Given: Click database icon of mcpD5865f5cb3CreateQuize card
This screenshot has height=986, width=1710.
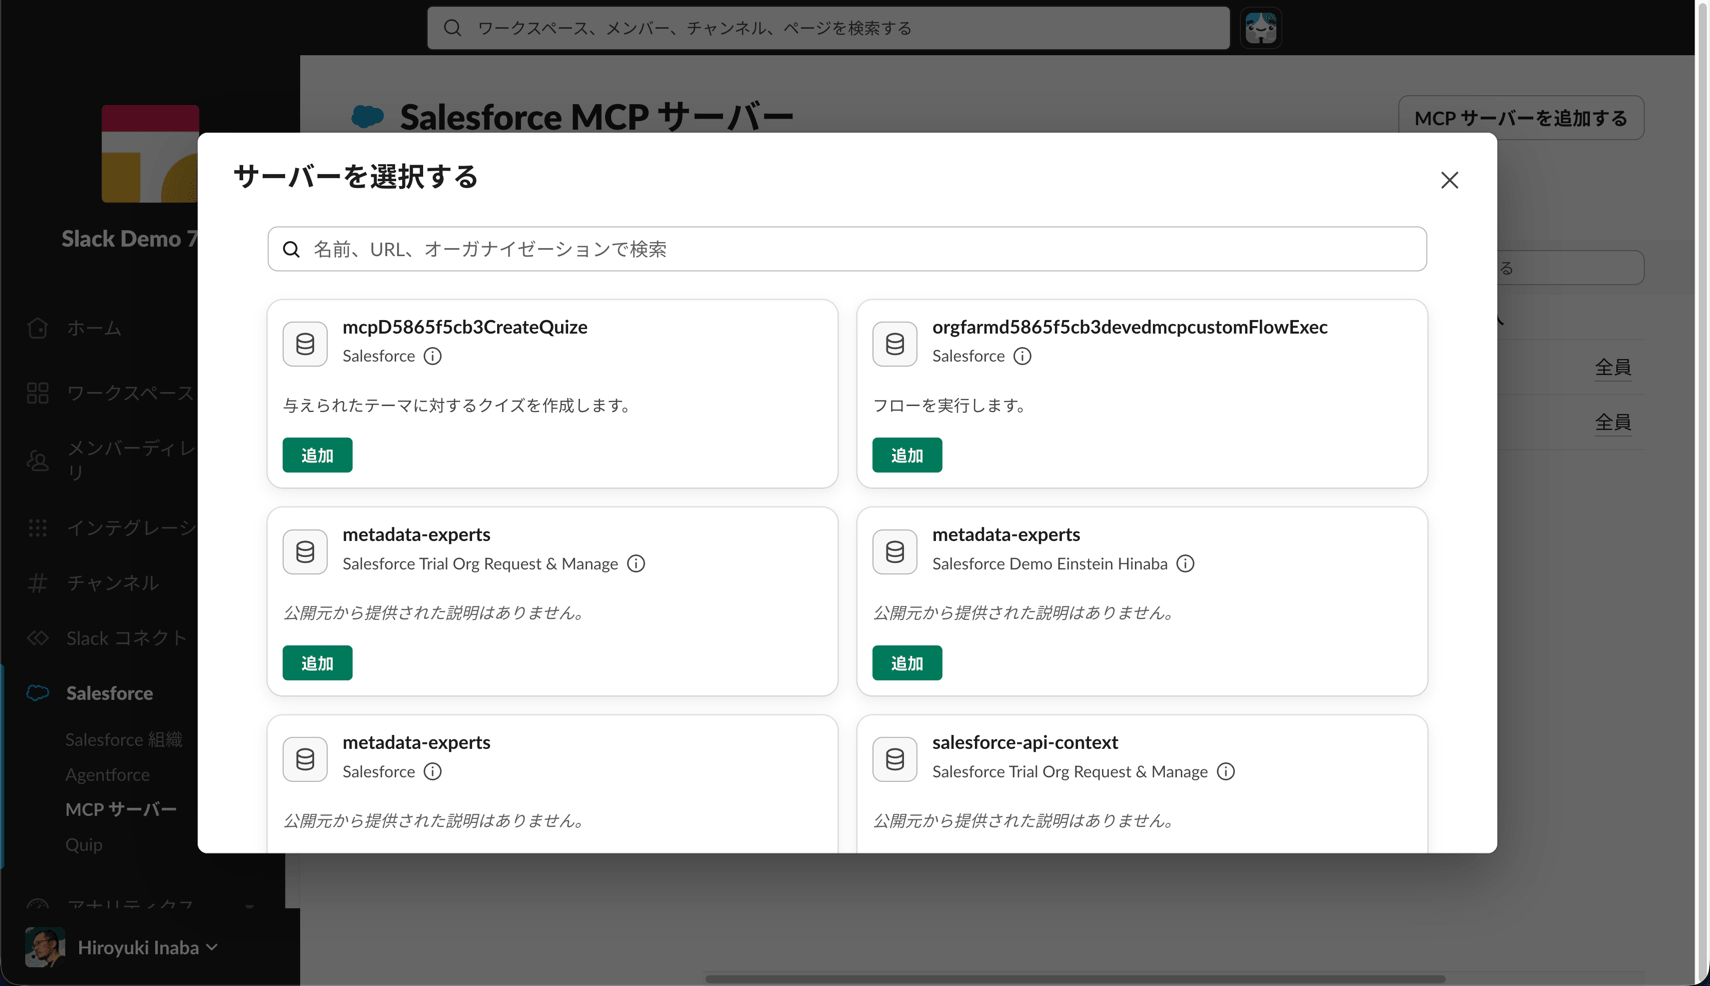Looking at the screenshot, I should point(305,344).
